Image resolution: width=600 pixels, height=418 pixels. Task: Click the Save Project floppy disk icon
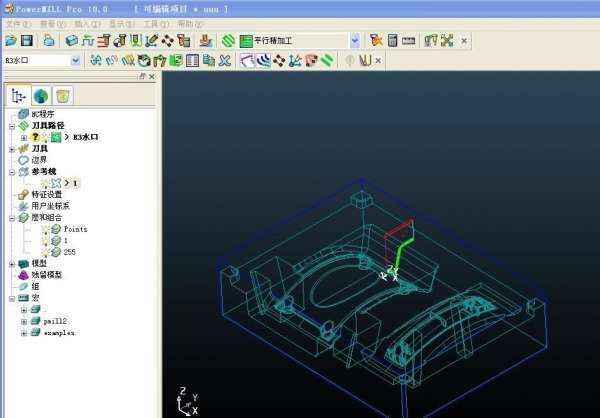(x=27, y=41)
